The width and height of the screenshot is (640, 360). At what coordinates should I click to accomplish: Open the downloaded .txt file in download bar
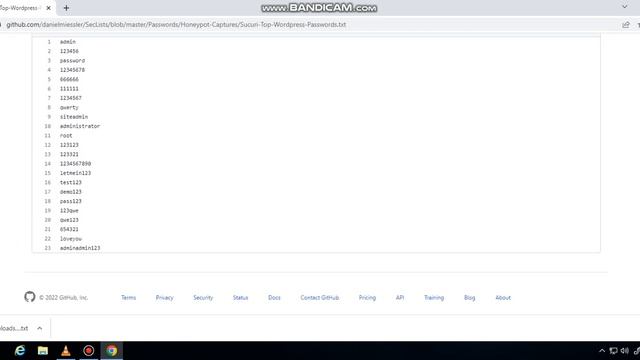point(14,328)
